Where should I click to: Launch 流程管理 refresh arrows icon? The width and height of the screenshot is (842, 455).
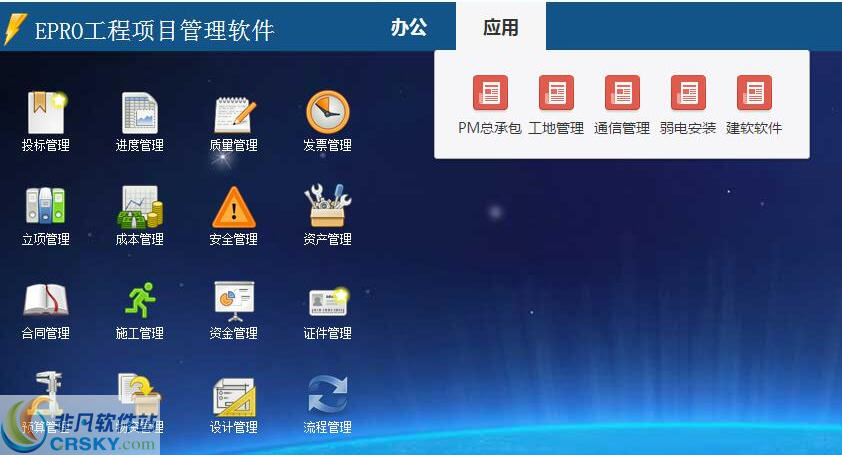click(x=328, y=394)
